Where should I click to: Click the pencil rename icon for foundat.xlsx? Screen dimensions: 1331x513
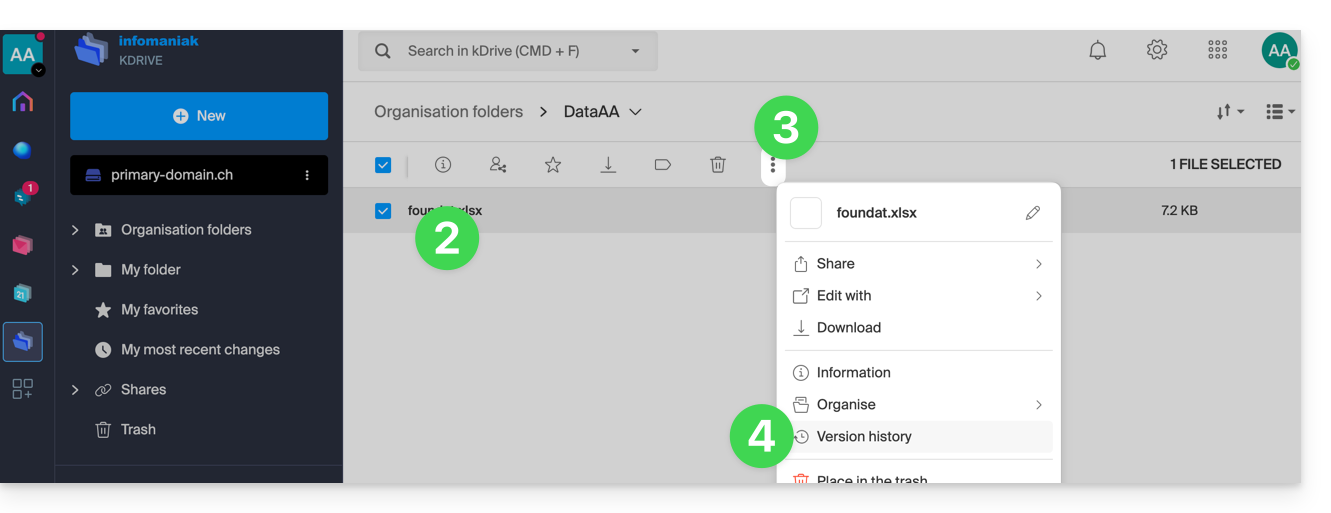click(x=1033, y=213)
